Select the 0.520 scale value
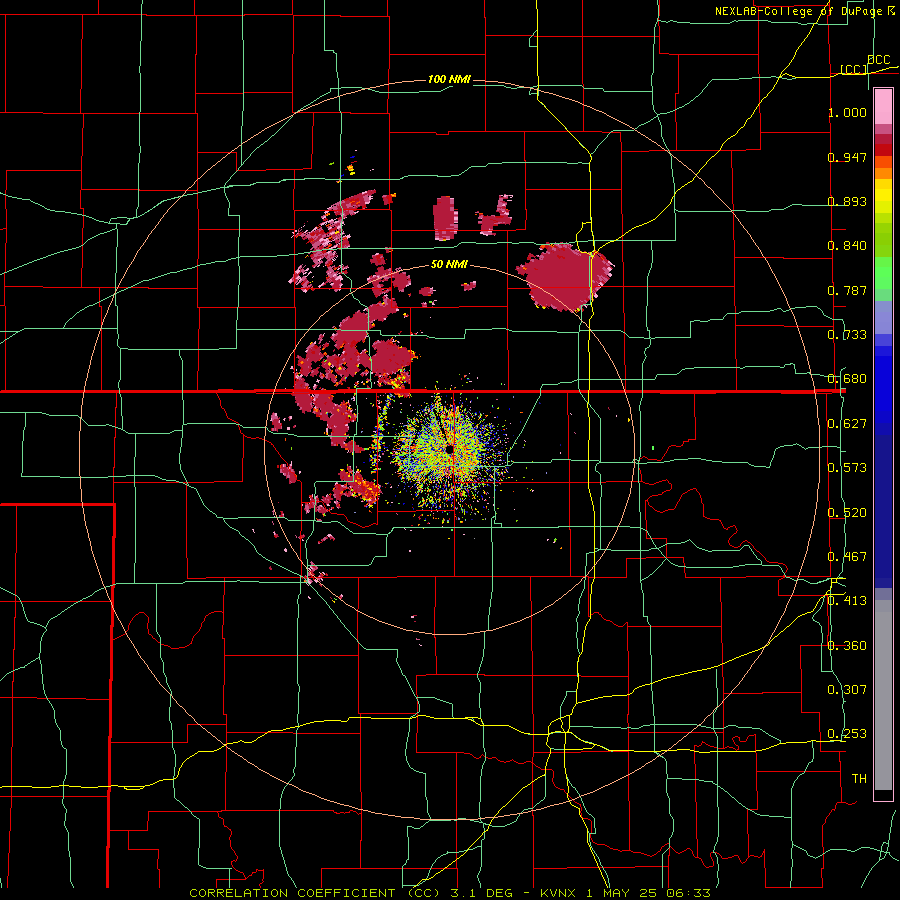Screen dimensions: 900x900 (x=847, y=513)
